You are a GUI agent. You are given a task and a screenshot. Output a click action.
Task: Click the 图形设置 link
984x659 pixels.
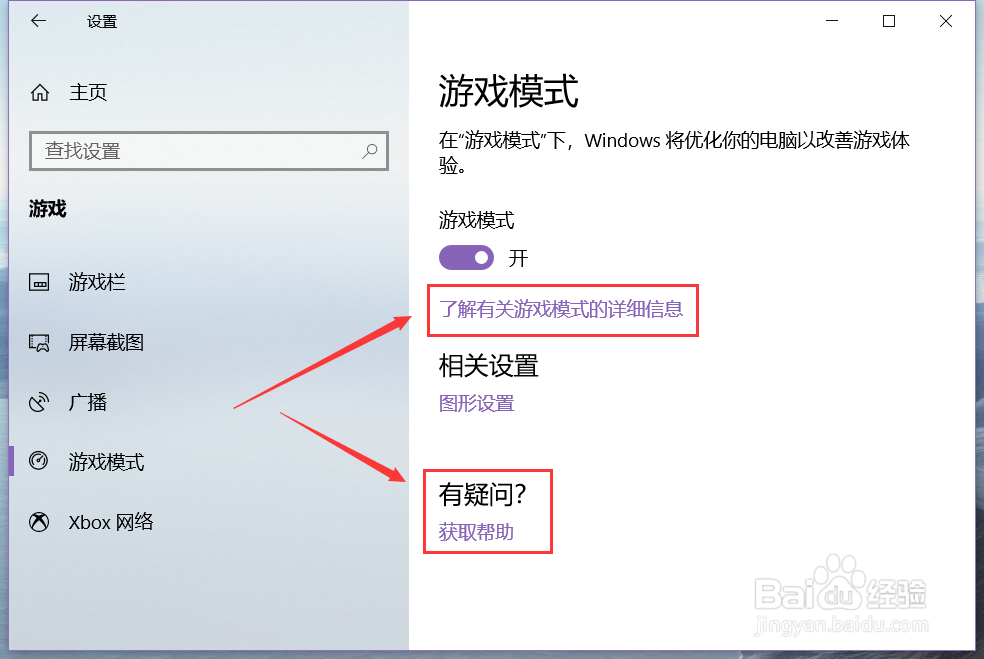tap(477, 403)
